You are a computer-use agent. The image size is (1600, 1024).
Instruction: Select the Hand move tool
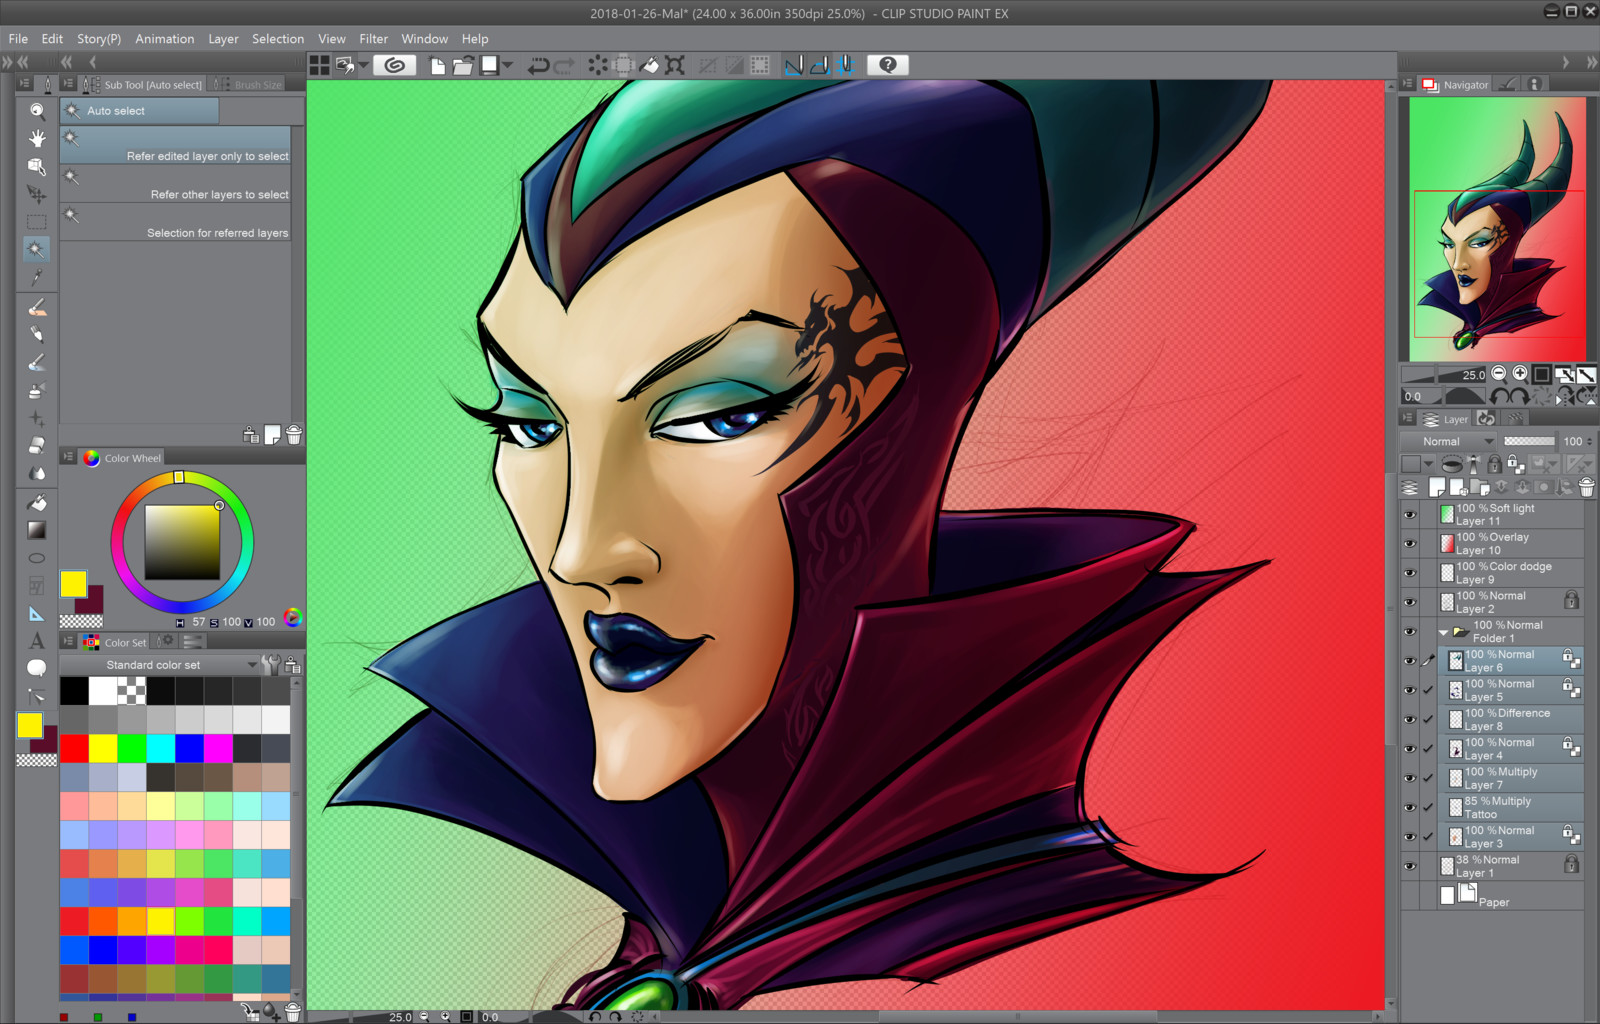click(37, 138)
